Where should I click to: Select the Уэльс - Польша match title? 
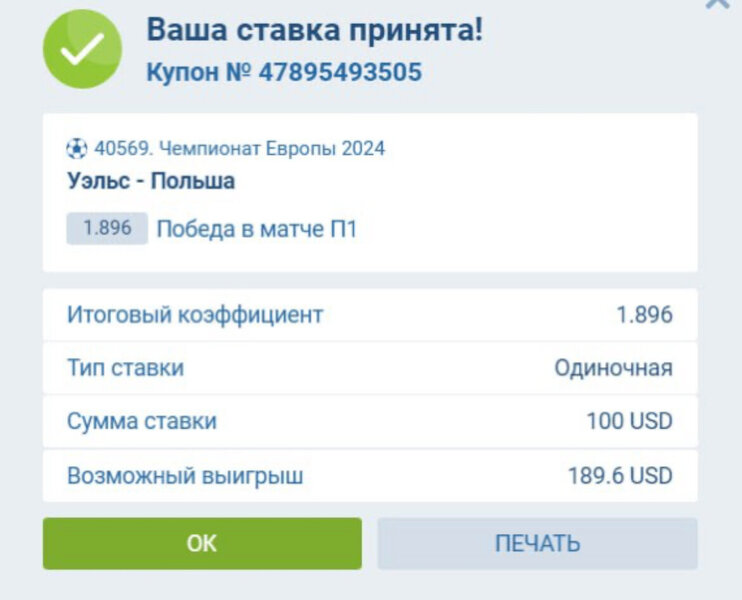(x=151, y=182)
